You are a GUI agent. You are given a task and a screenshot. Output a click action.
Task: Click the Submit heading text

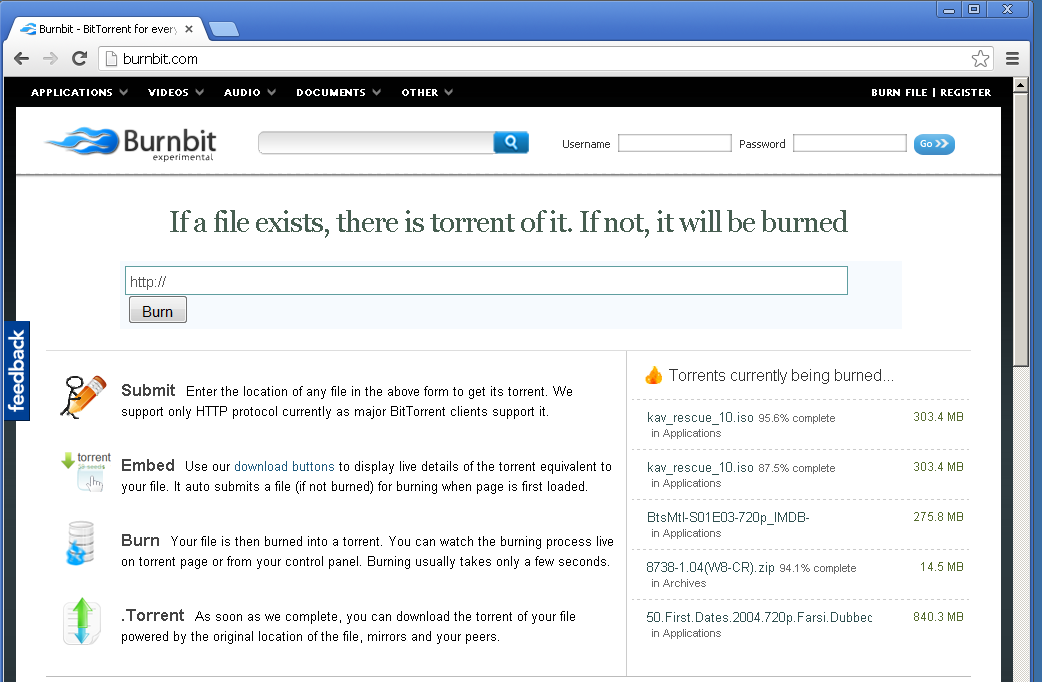[x=148, y=390]
